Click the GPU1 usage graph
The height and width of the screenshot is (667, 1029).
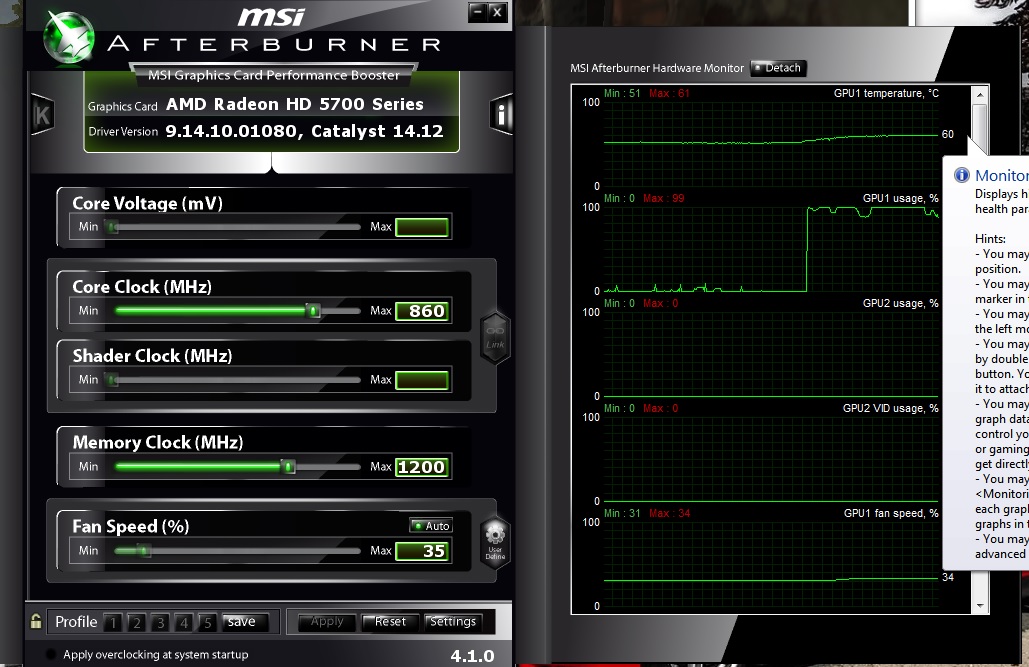click(x=771, y=249)
